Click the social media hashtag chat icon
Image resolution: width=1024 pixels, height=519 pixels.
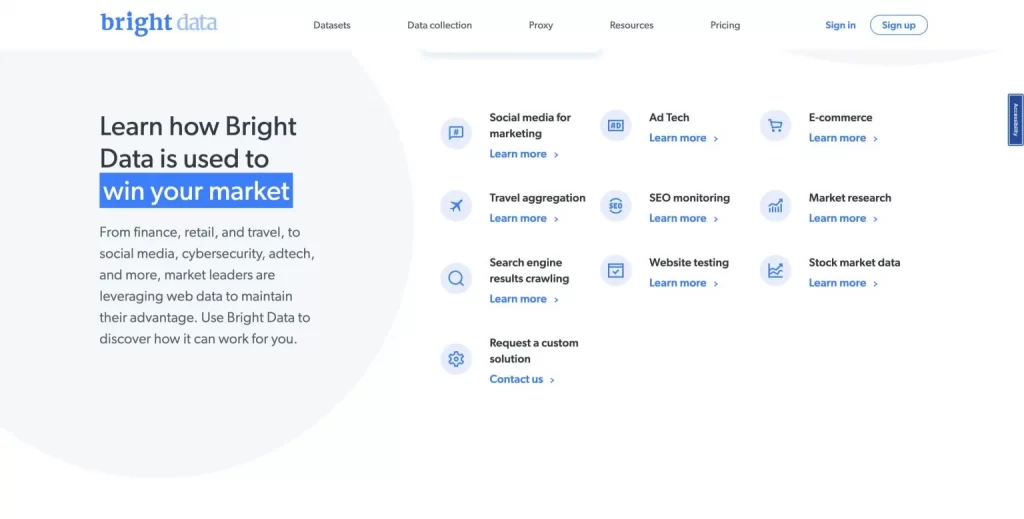point(456,133)
